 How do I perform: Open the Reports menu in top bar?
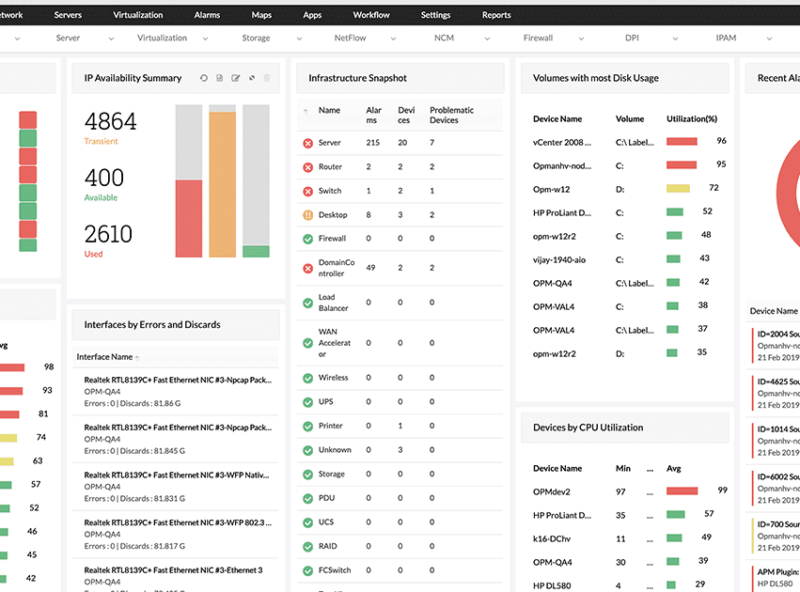pos(496,15)
